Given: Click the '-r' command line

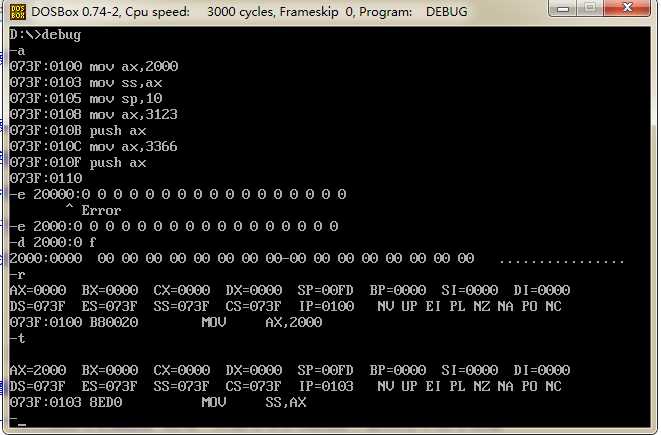Looking at the screenshot, I should point(17,275).
